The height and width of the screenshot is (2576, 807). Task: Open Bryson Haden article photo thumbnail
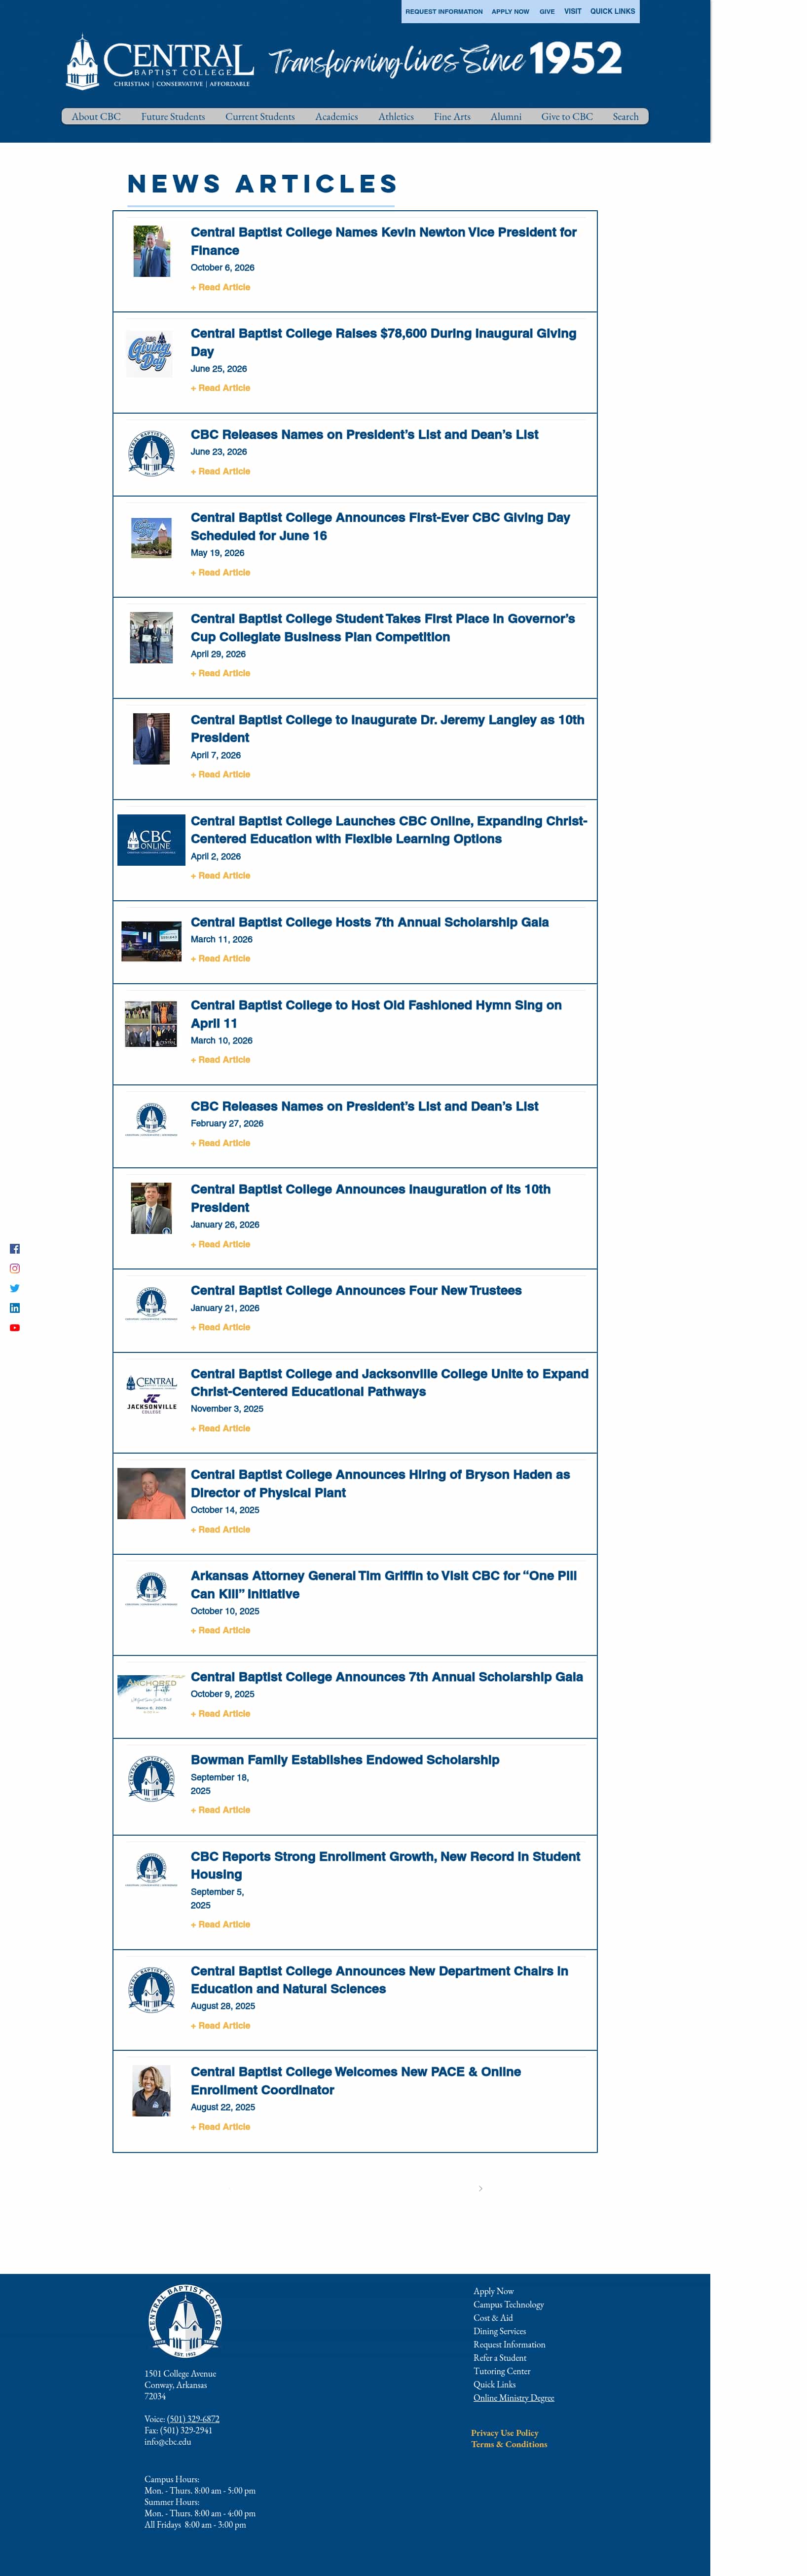[x=151, y=1493]
